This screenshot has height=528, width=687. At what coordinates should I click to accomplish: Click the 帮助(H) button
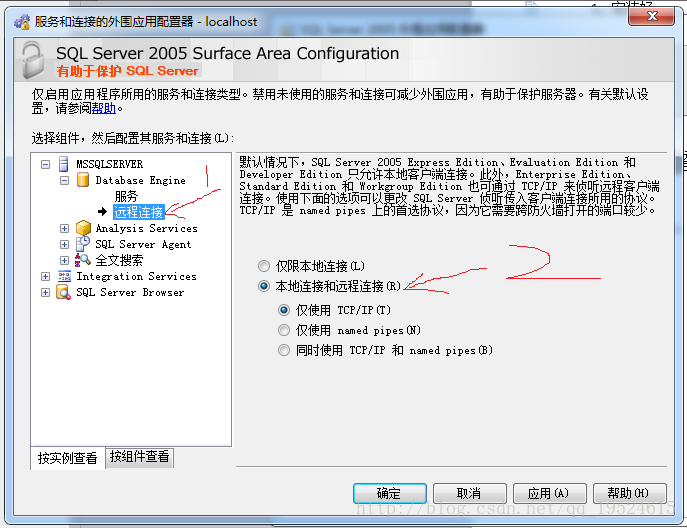tap(629, 493)
